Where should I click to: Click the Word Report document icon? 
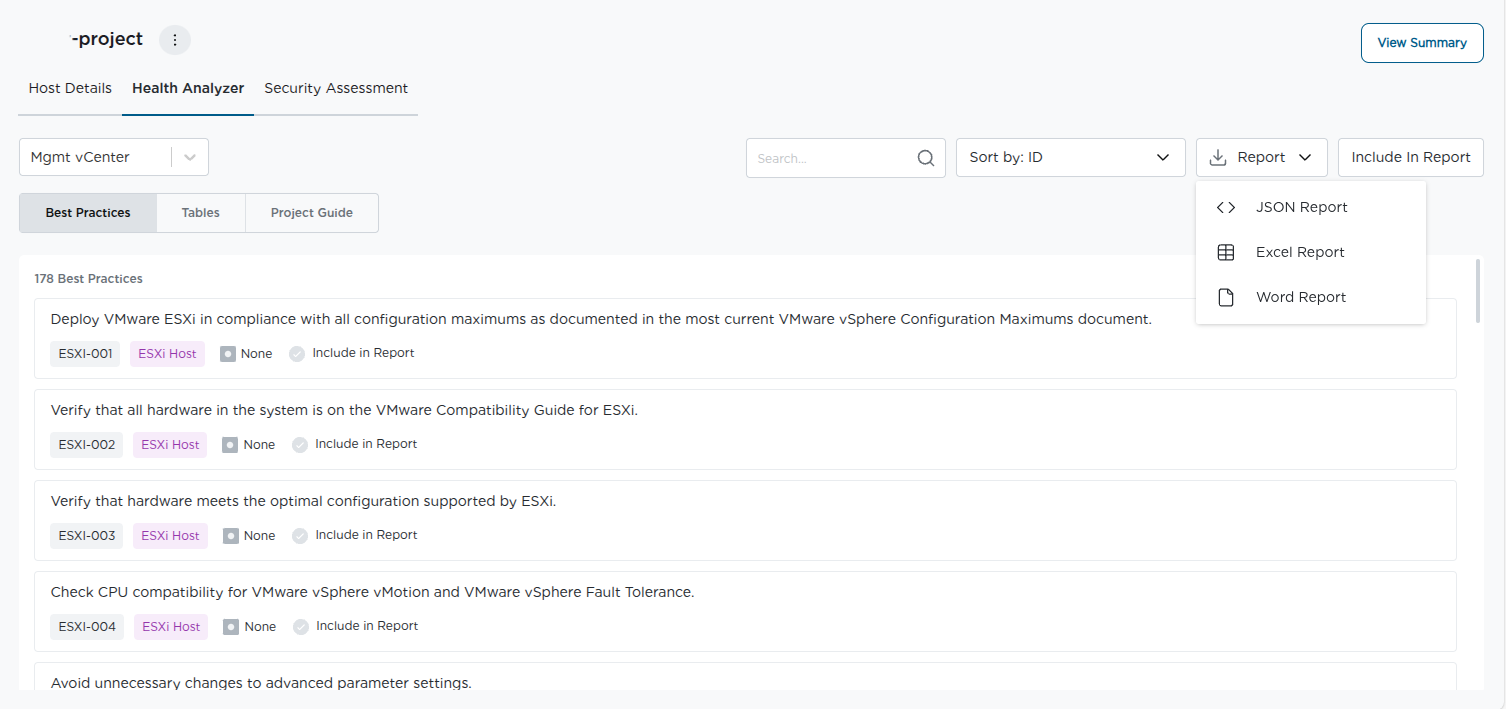(1225, 297)
